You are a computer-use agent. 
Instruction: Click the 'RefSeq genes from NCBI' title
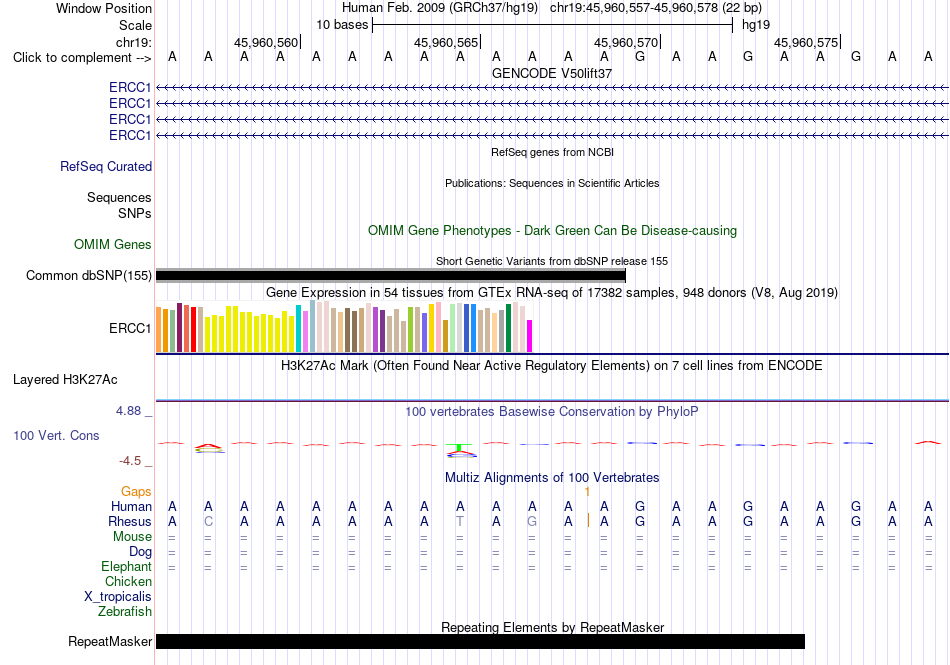click(553, 152)
